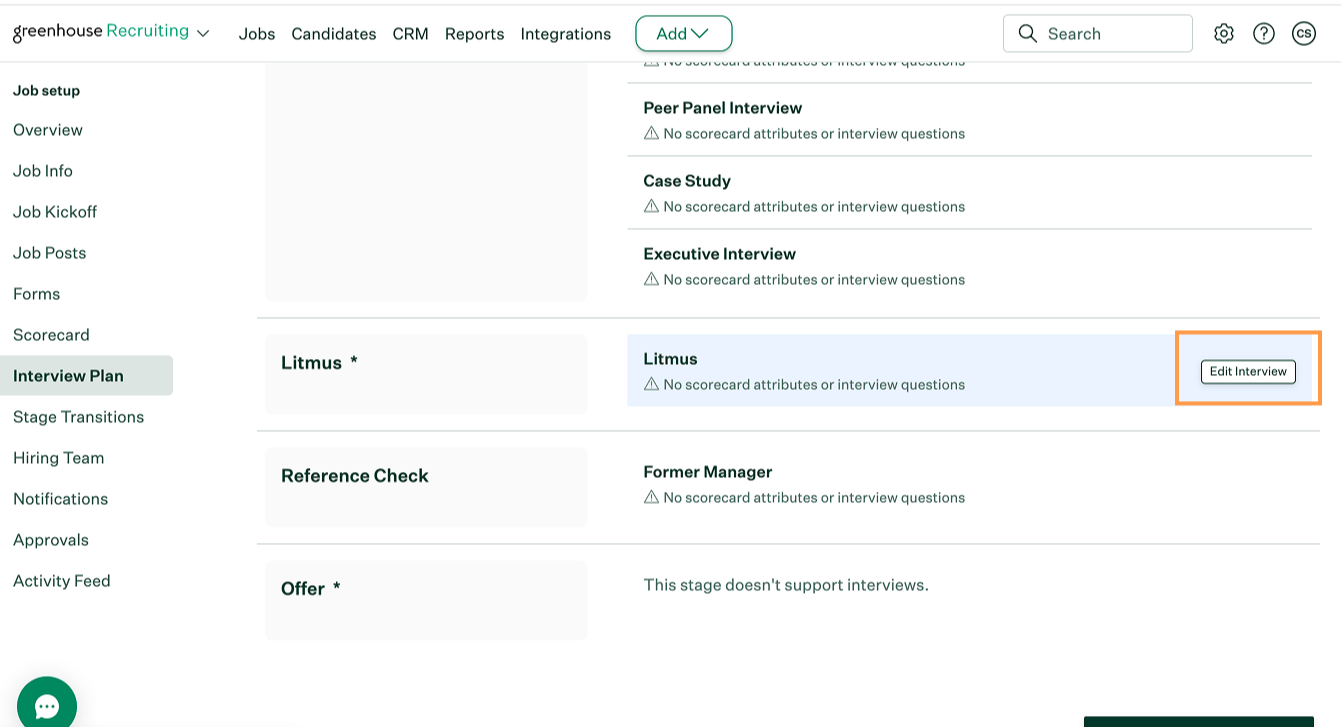Go to Jobs in top navigation
This screenshot has height=727, width=1341.
click(257, 34)
